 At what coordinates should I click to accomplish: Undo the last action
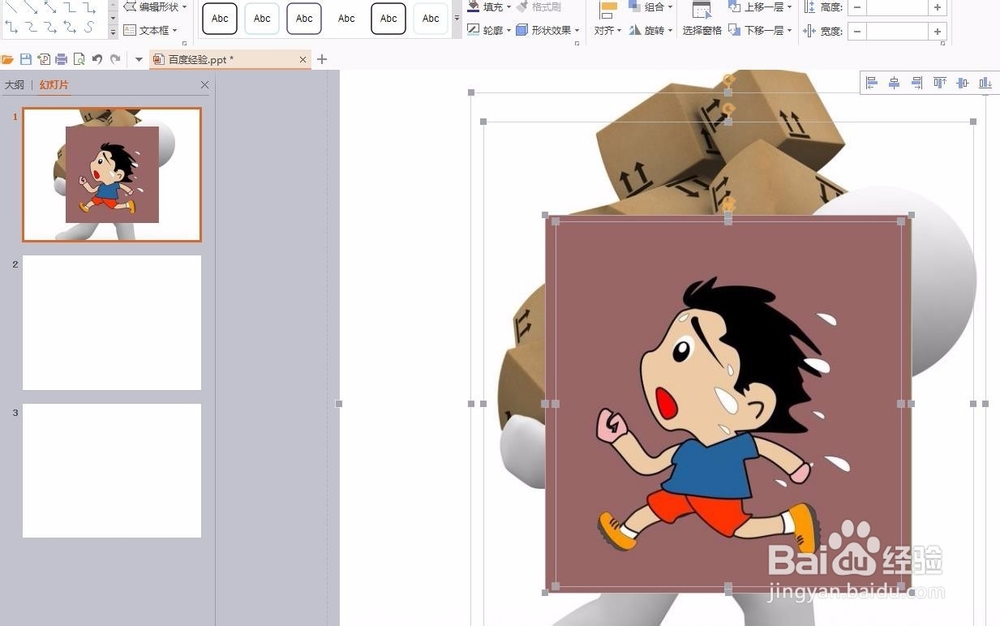(x=97, y=59)
